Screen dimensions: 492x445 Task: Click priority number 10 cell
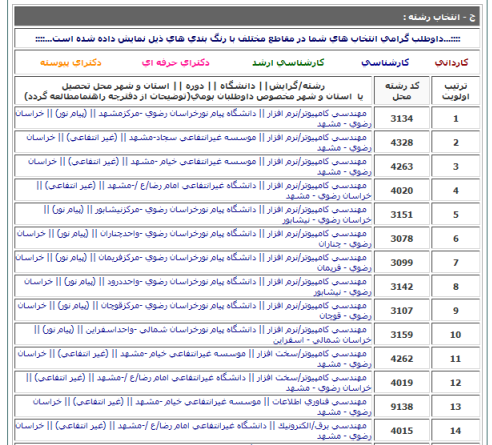[455, 334]
